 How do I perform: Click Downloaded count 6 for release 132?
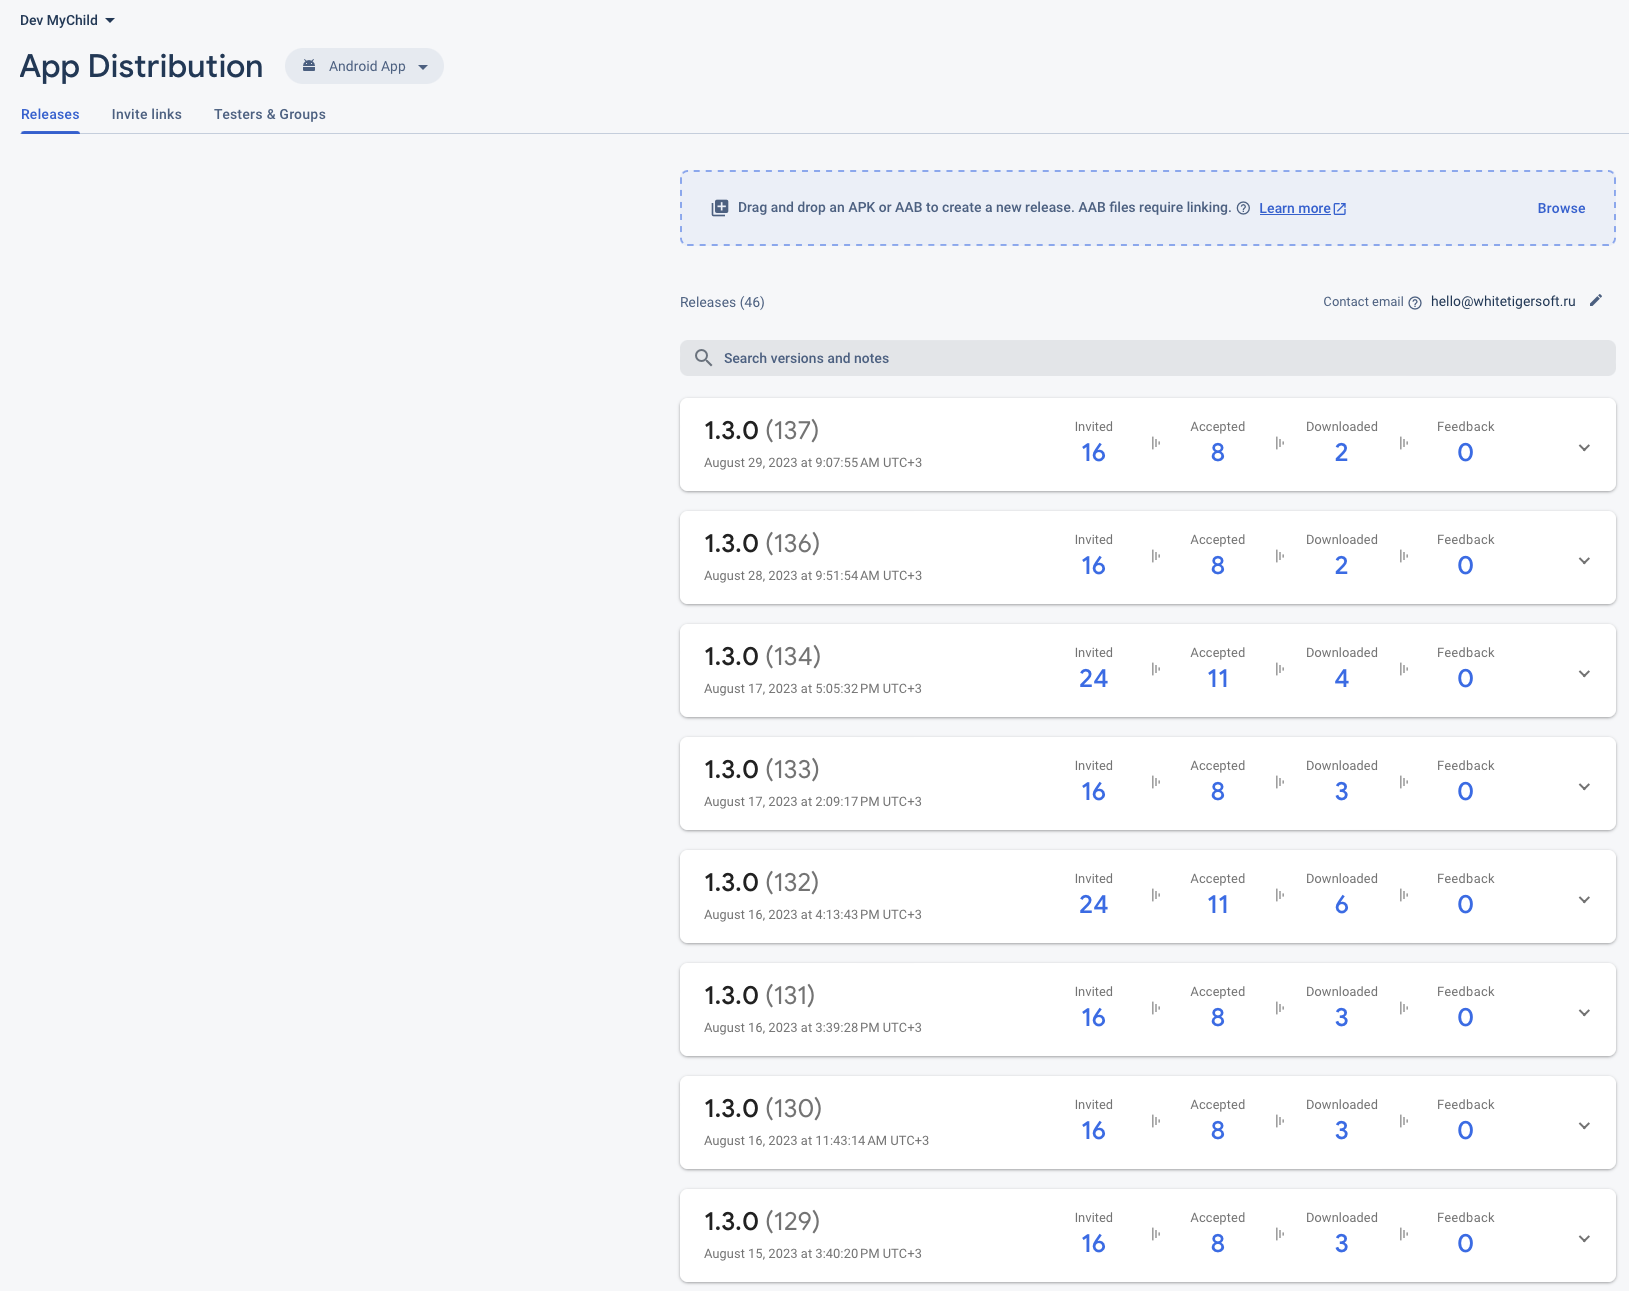[x=1341, y=905]
